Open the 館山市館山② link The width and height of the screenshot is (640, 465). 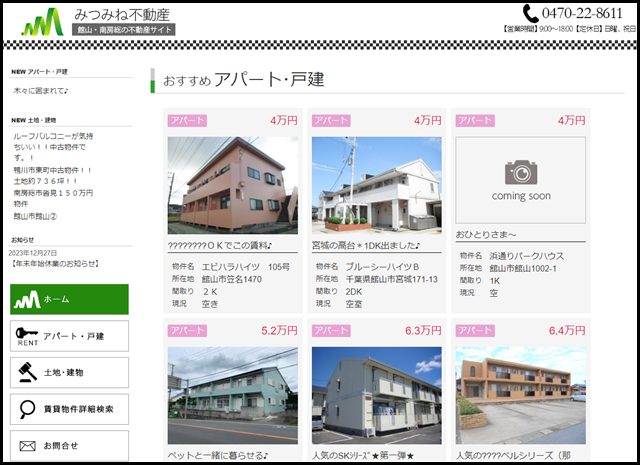[35, 216]
